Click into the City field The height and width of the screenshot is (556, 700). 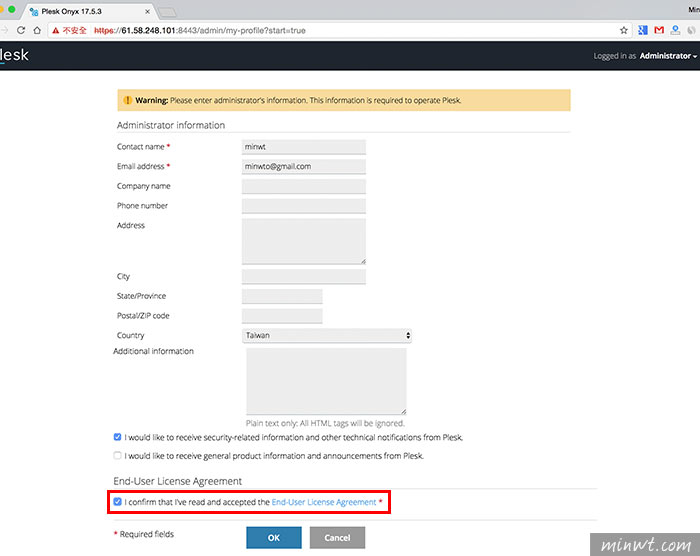coord(304,276)
